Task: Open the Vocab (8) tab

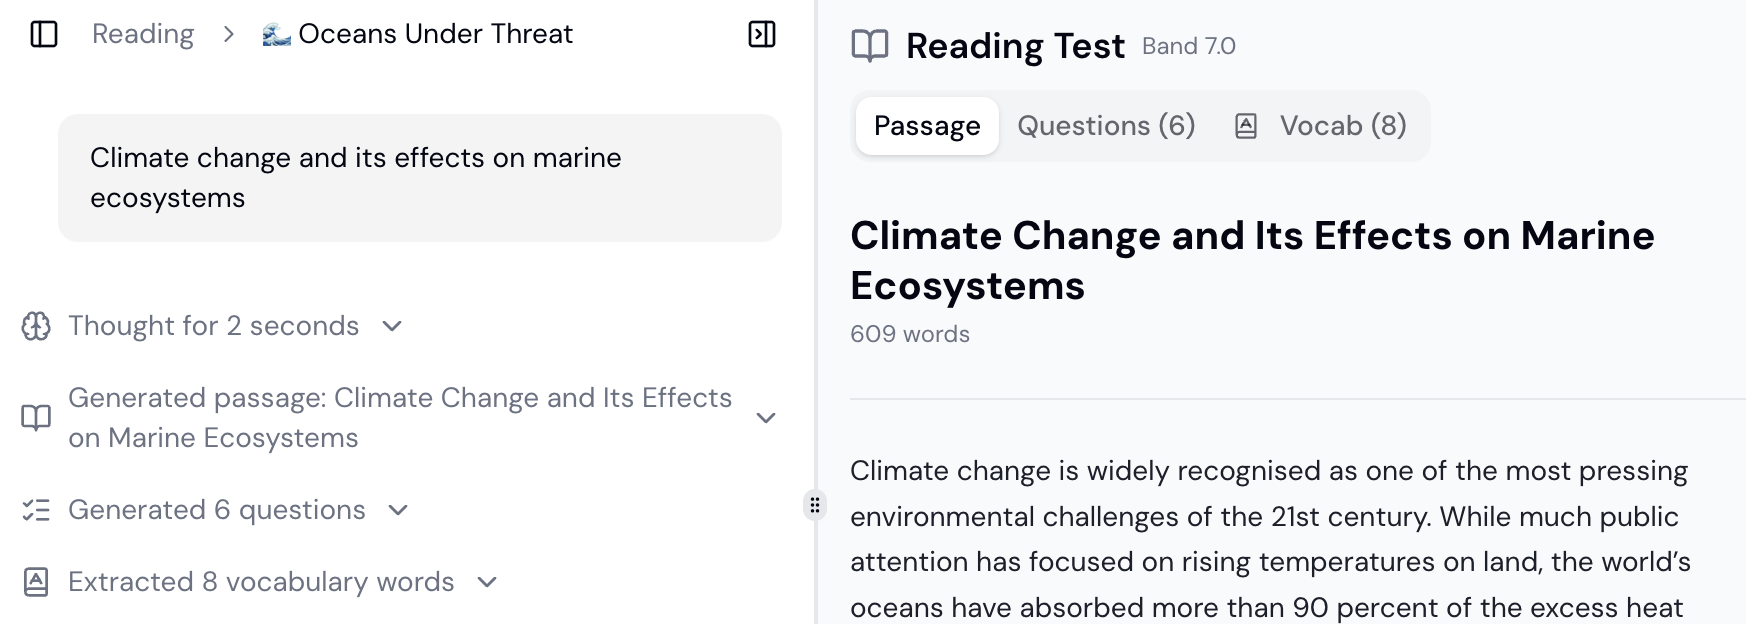Action: pyautogui.click(x=1342, y=126)
